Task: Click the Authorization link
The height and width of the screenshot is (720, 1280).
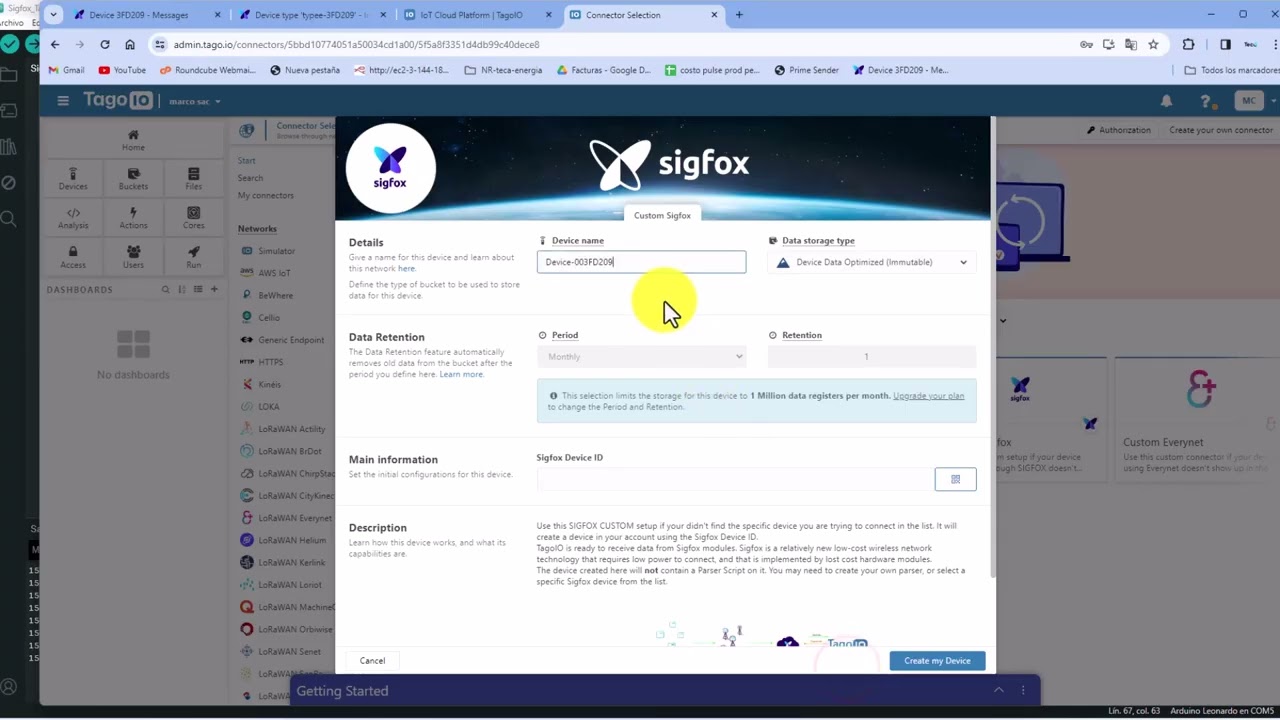Action: click(1119, 130)
